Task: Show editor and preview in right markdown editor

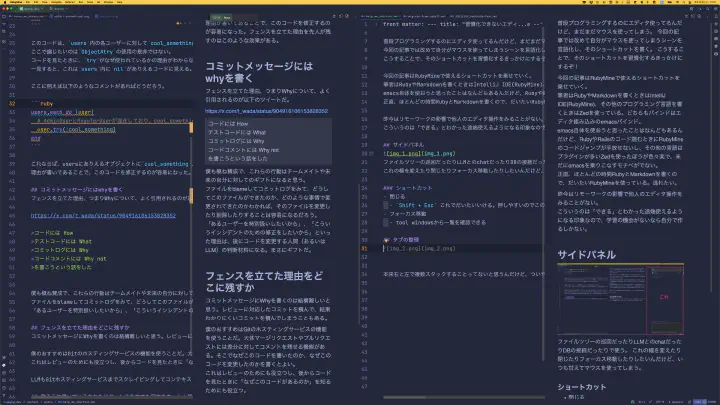Action: pos(692,16)
